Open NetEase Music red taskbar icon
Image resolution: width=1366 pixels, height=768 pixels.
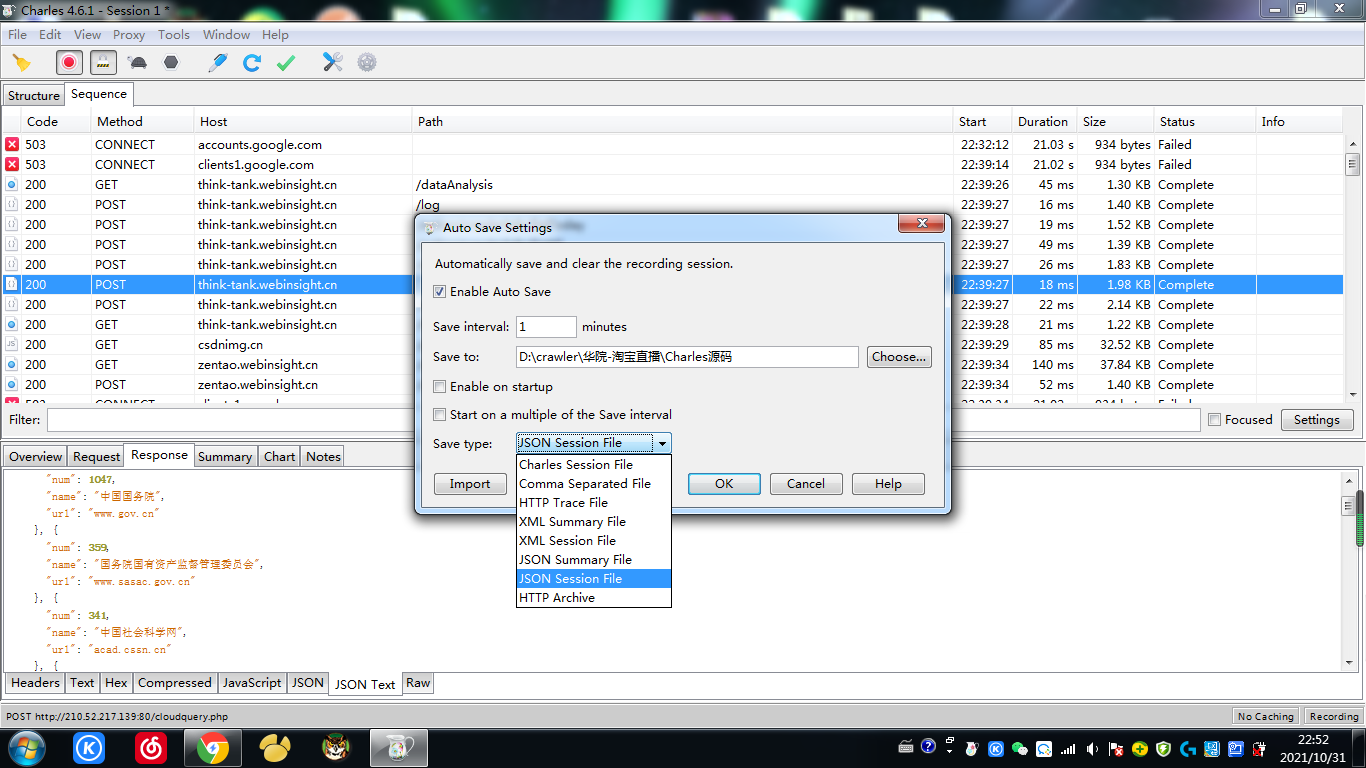(x=150, y=748)
